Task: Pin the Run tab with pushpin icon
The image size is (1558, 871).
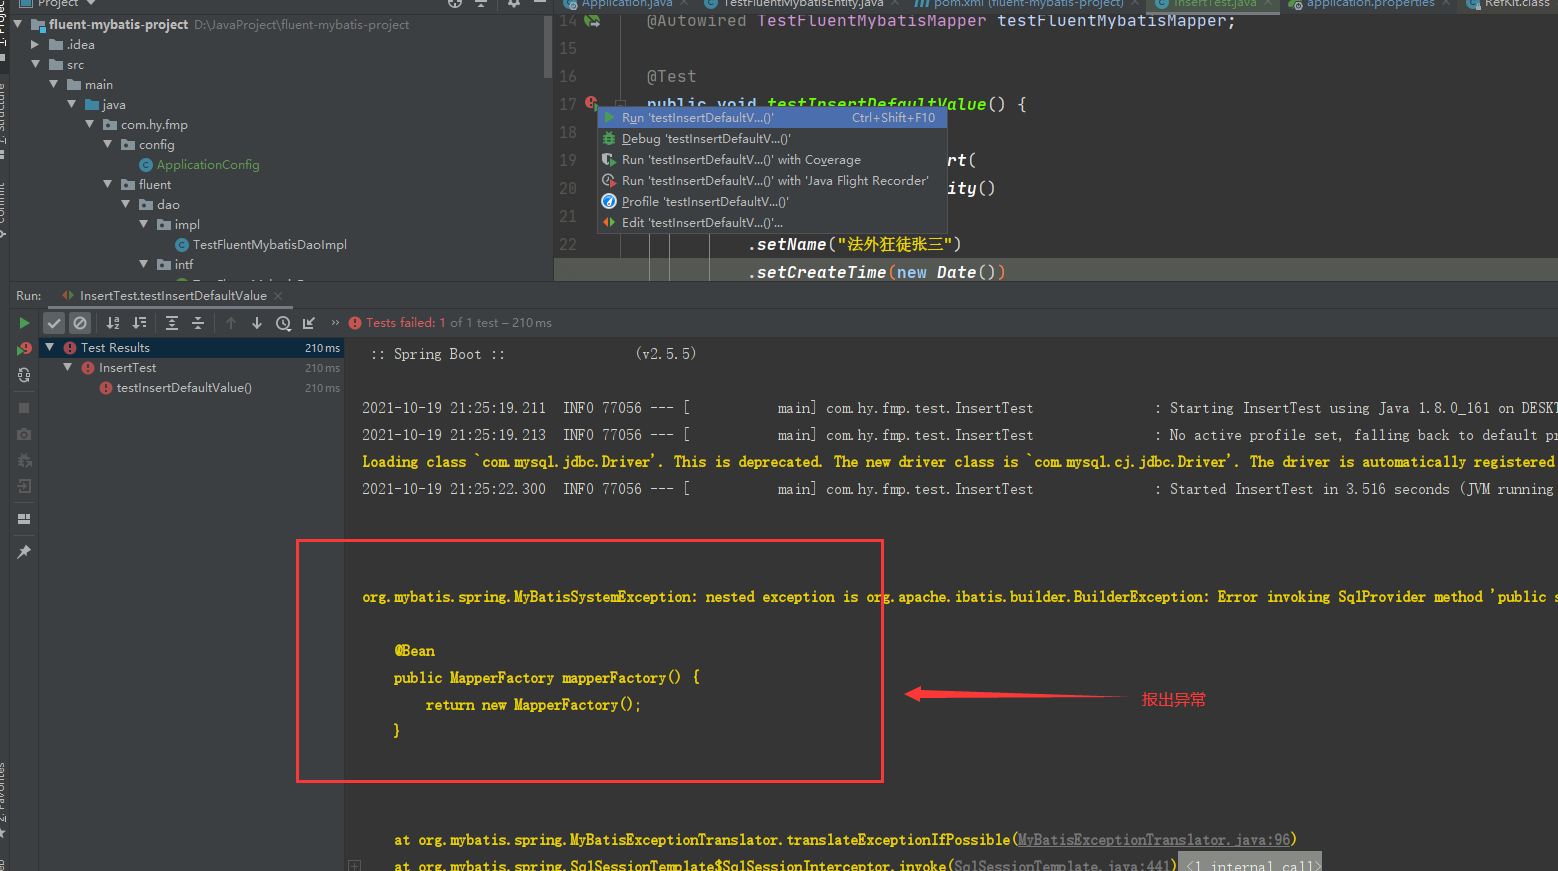Action: [x=24, y=551]
